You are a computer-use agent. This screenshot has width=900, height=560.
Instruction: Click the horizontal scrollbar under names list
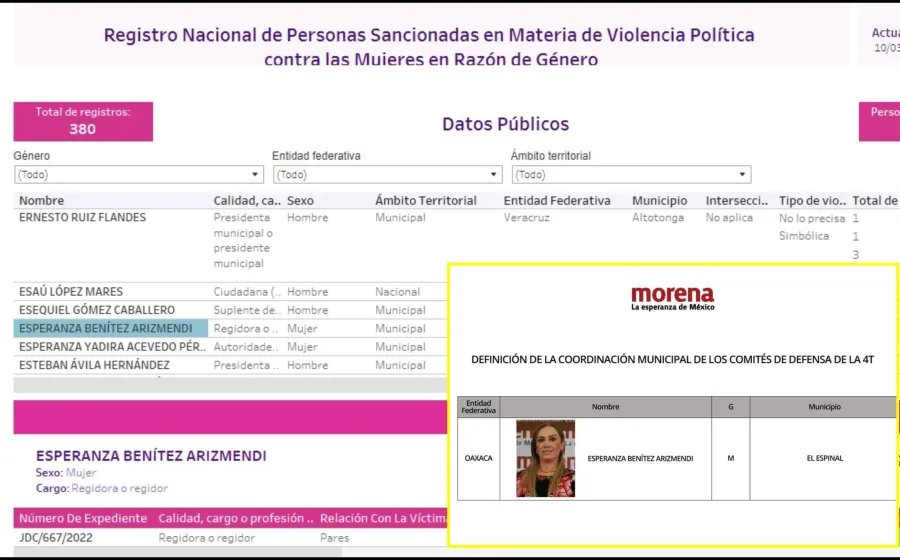click(x=230, y=385)
